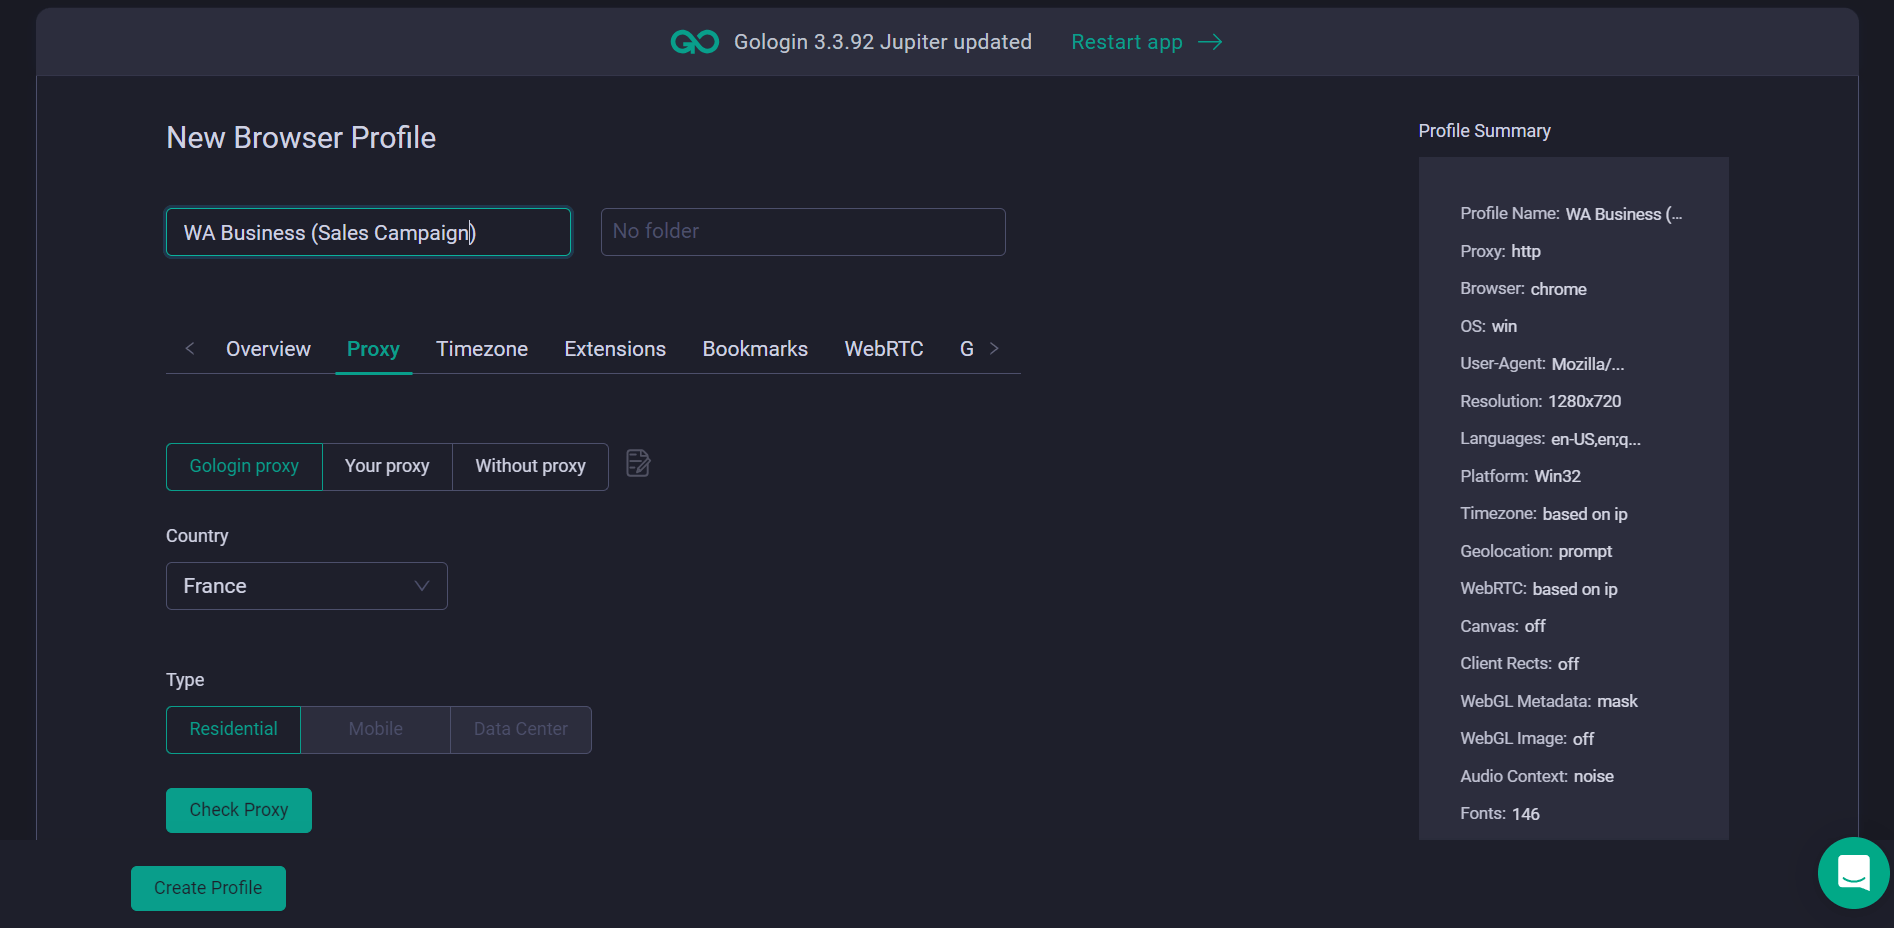Switch to the Bookmarks tab
Viewport: 1894px width, 928px height.
[x=755, y=349]
